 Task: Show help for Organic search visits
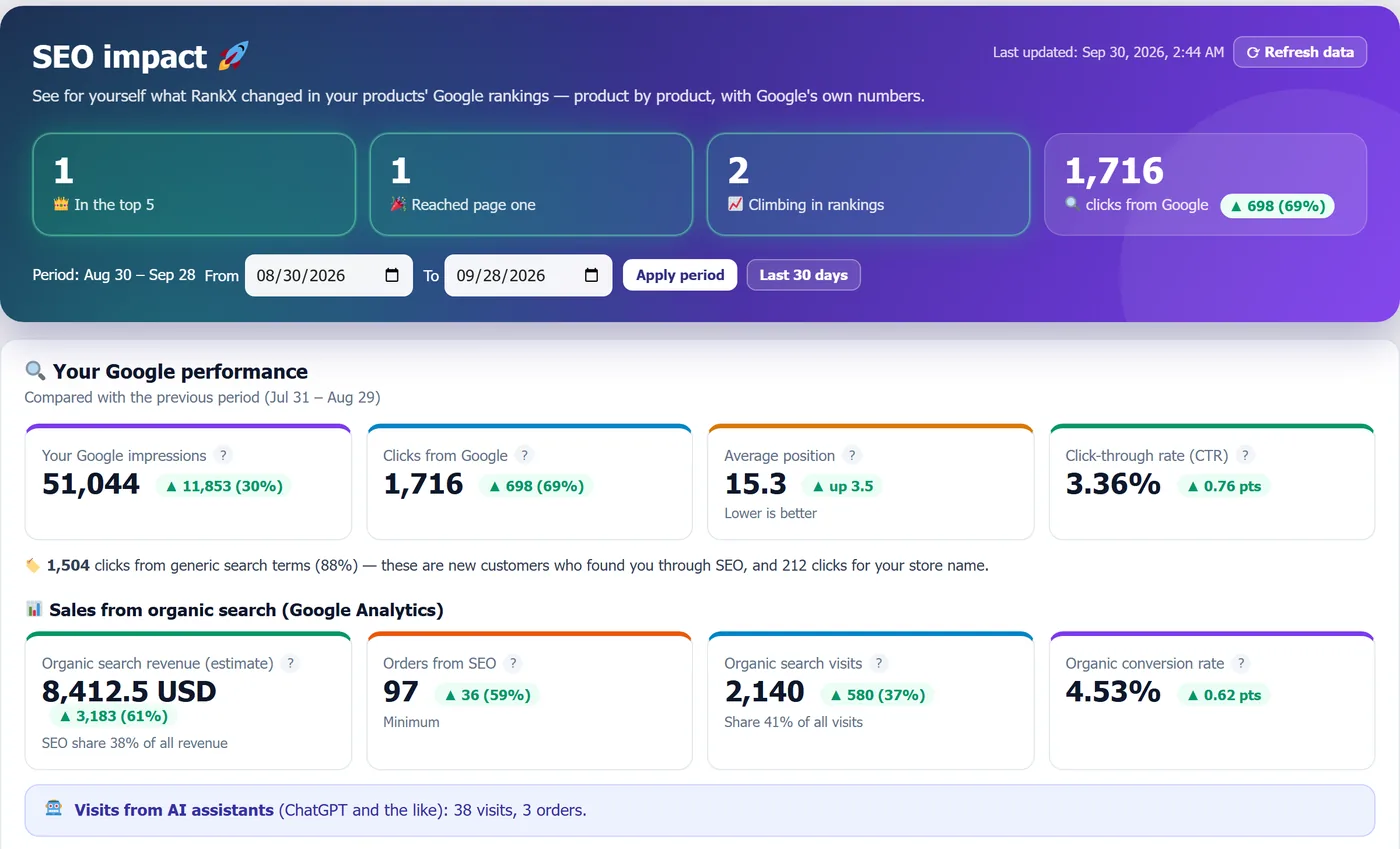coord(879,663)
